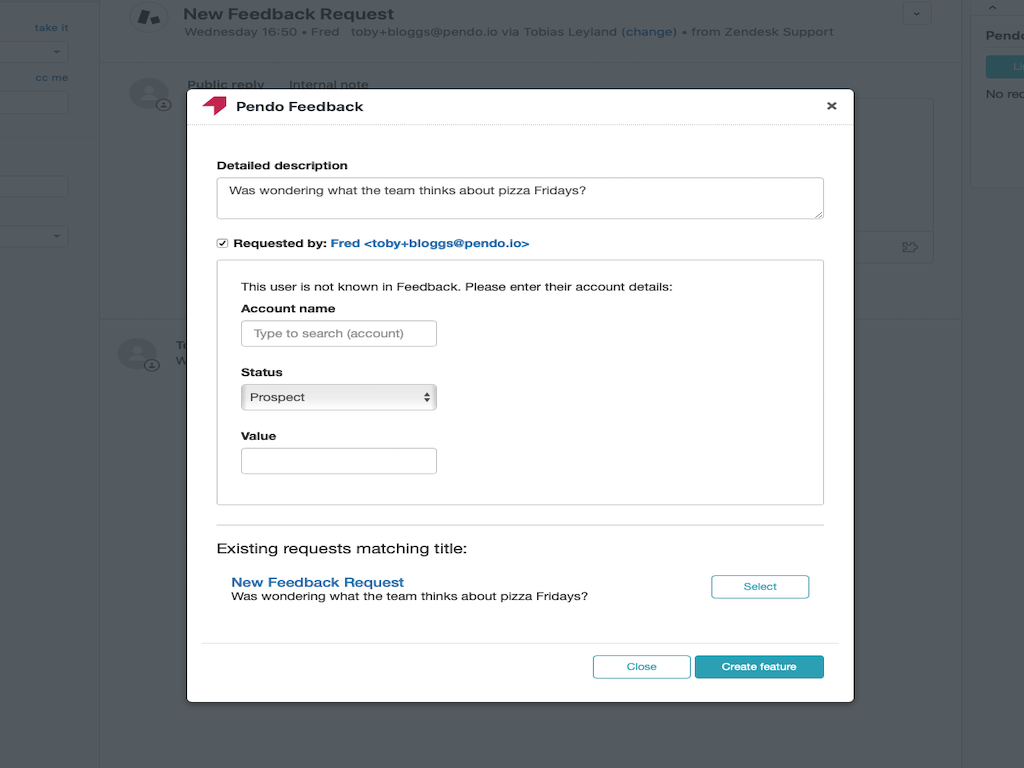Viewport: 1024px width, 768px height.
Task: Click the reply author avatar icon
Action: [x=149, y=92]
